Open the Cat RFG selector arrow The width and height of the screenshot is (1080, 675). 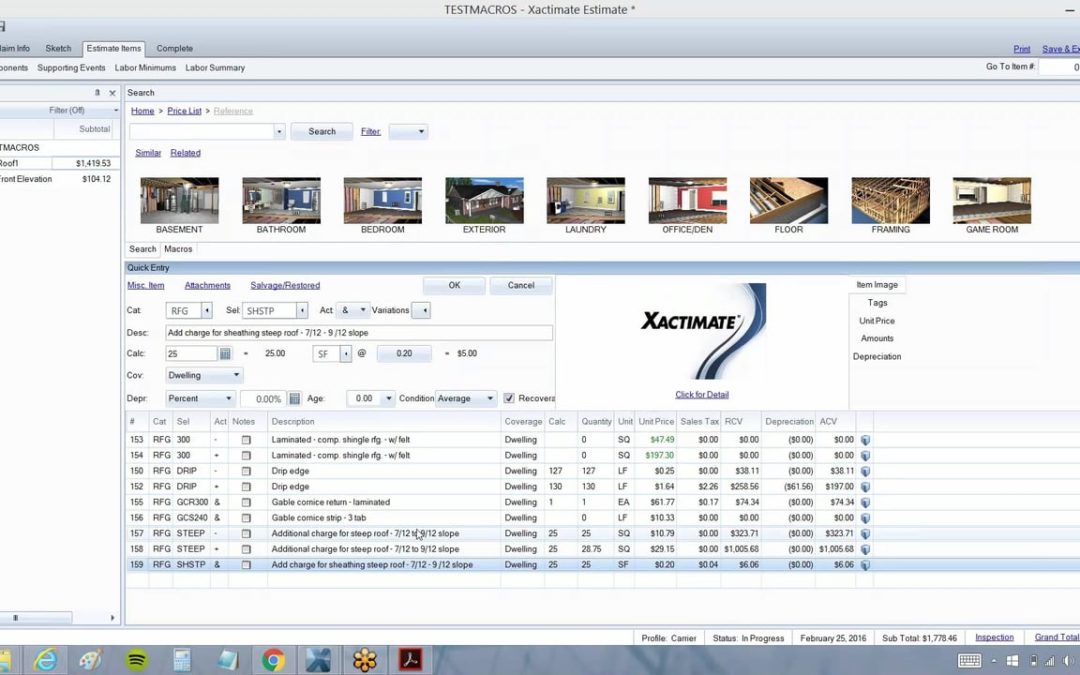point(207,311)
